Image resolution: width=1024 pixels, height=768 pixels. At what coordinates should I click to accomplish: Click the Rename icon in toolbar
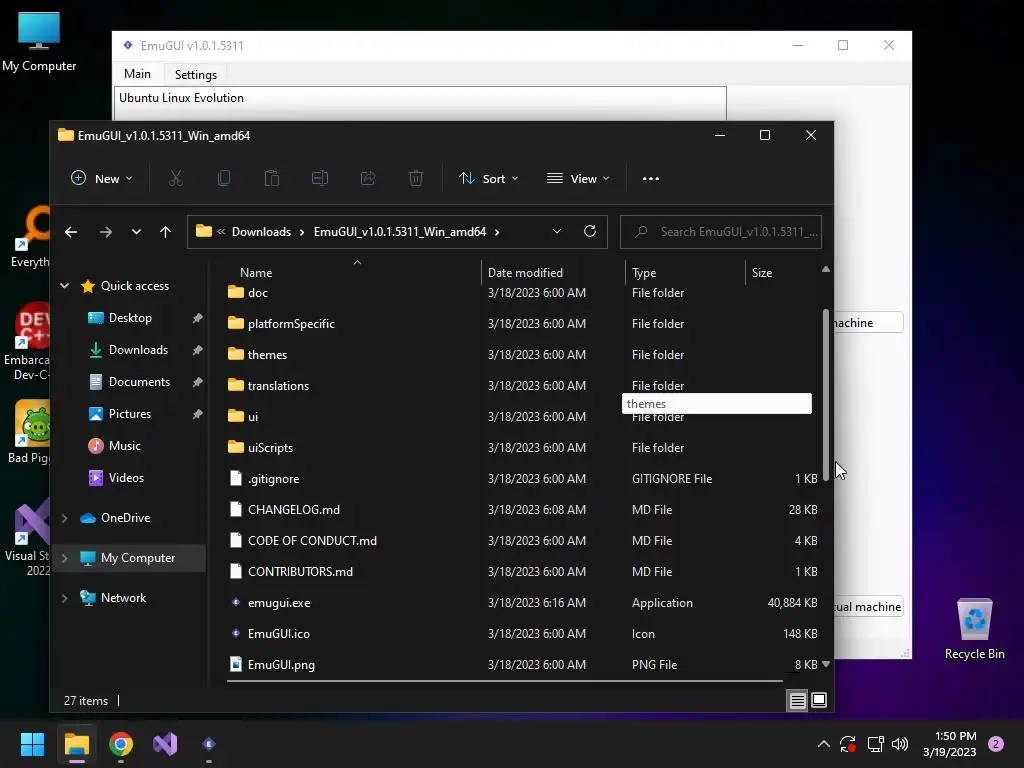click(320, 178)
